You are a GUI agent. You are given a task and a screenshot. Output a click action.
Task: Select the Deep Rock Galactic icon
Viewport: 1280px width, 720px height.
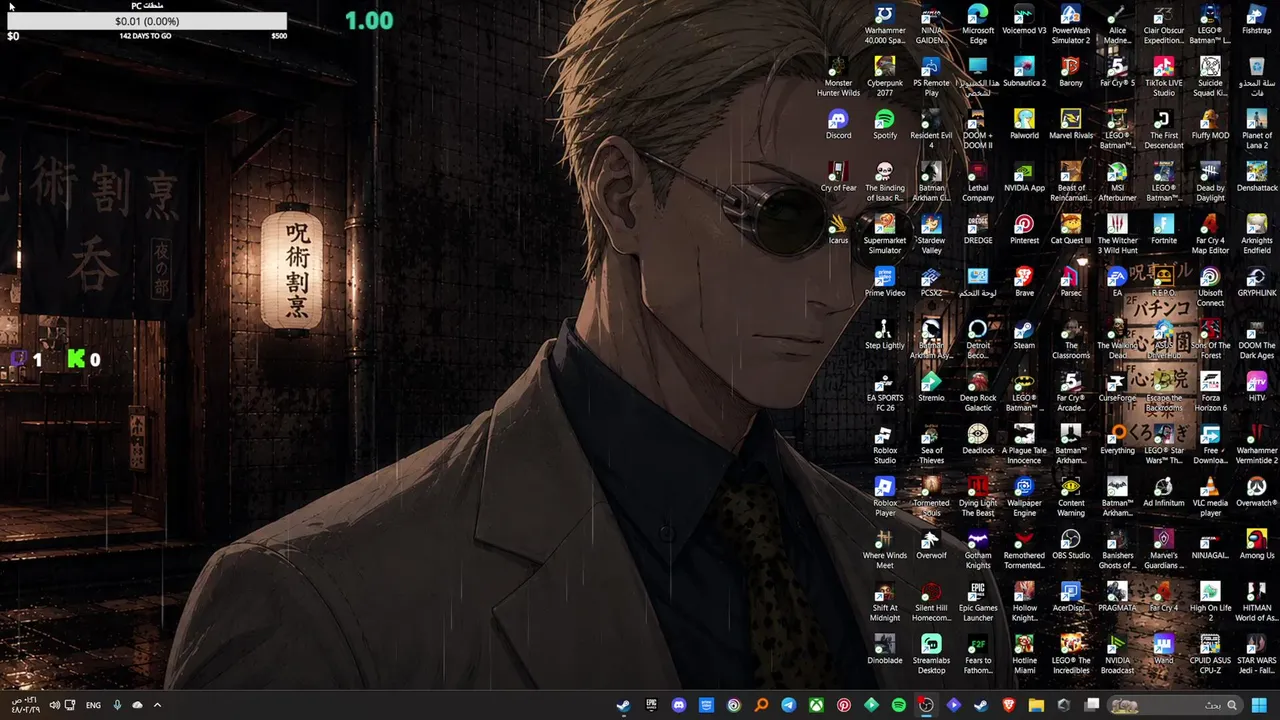(x=978, y=390)
